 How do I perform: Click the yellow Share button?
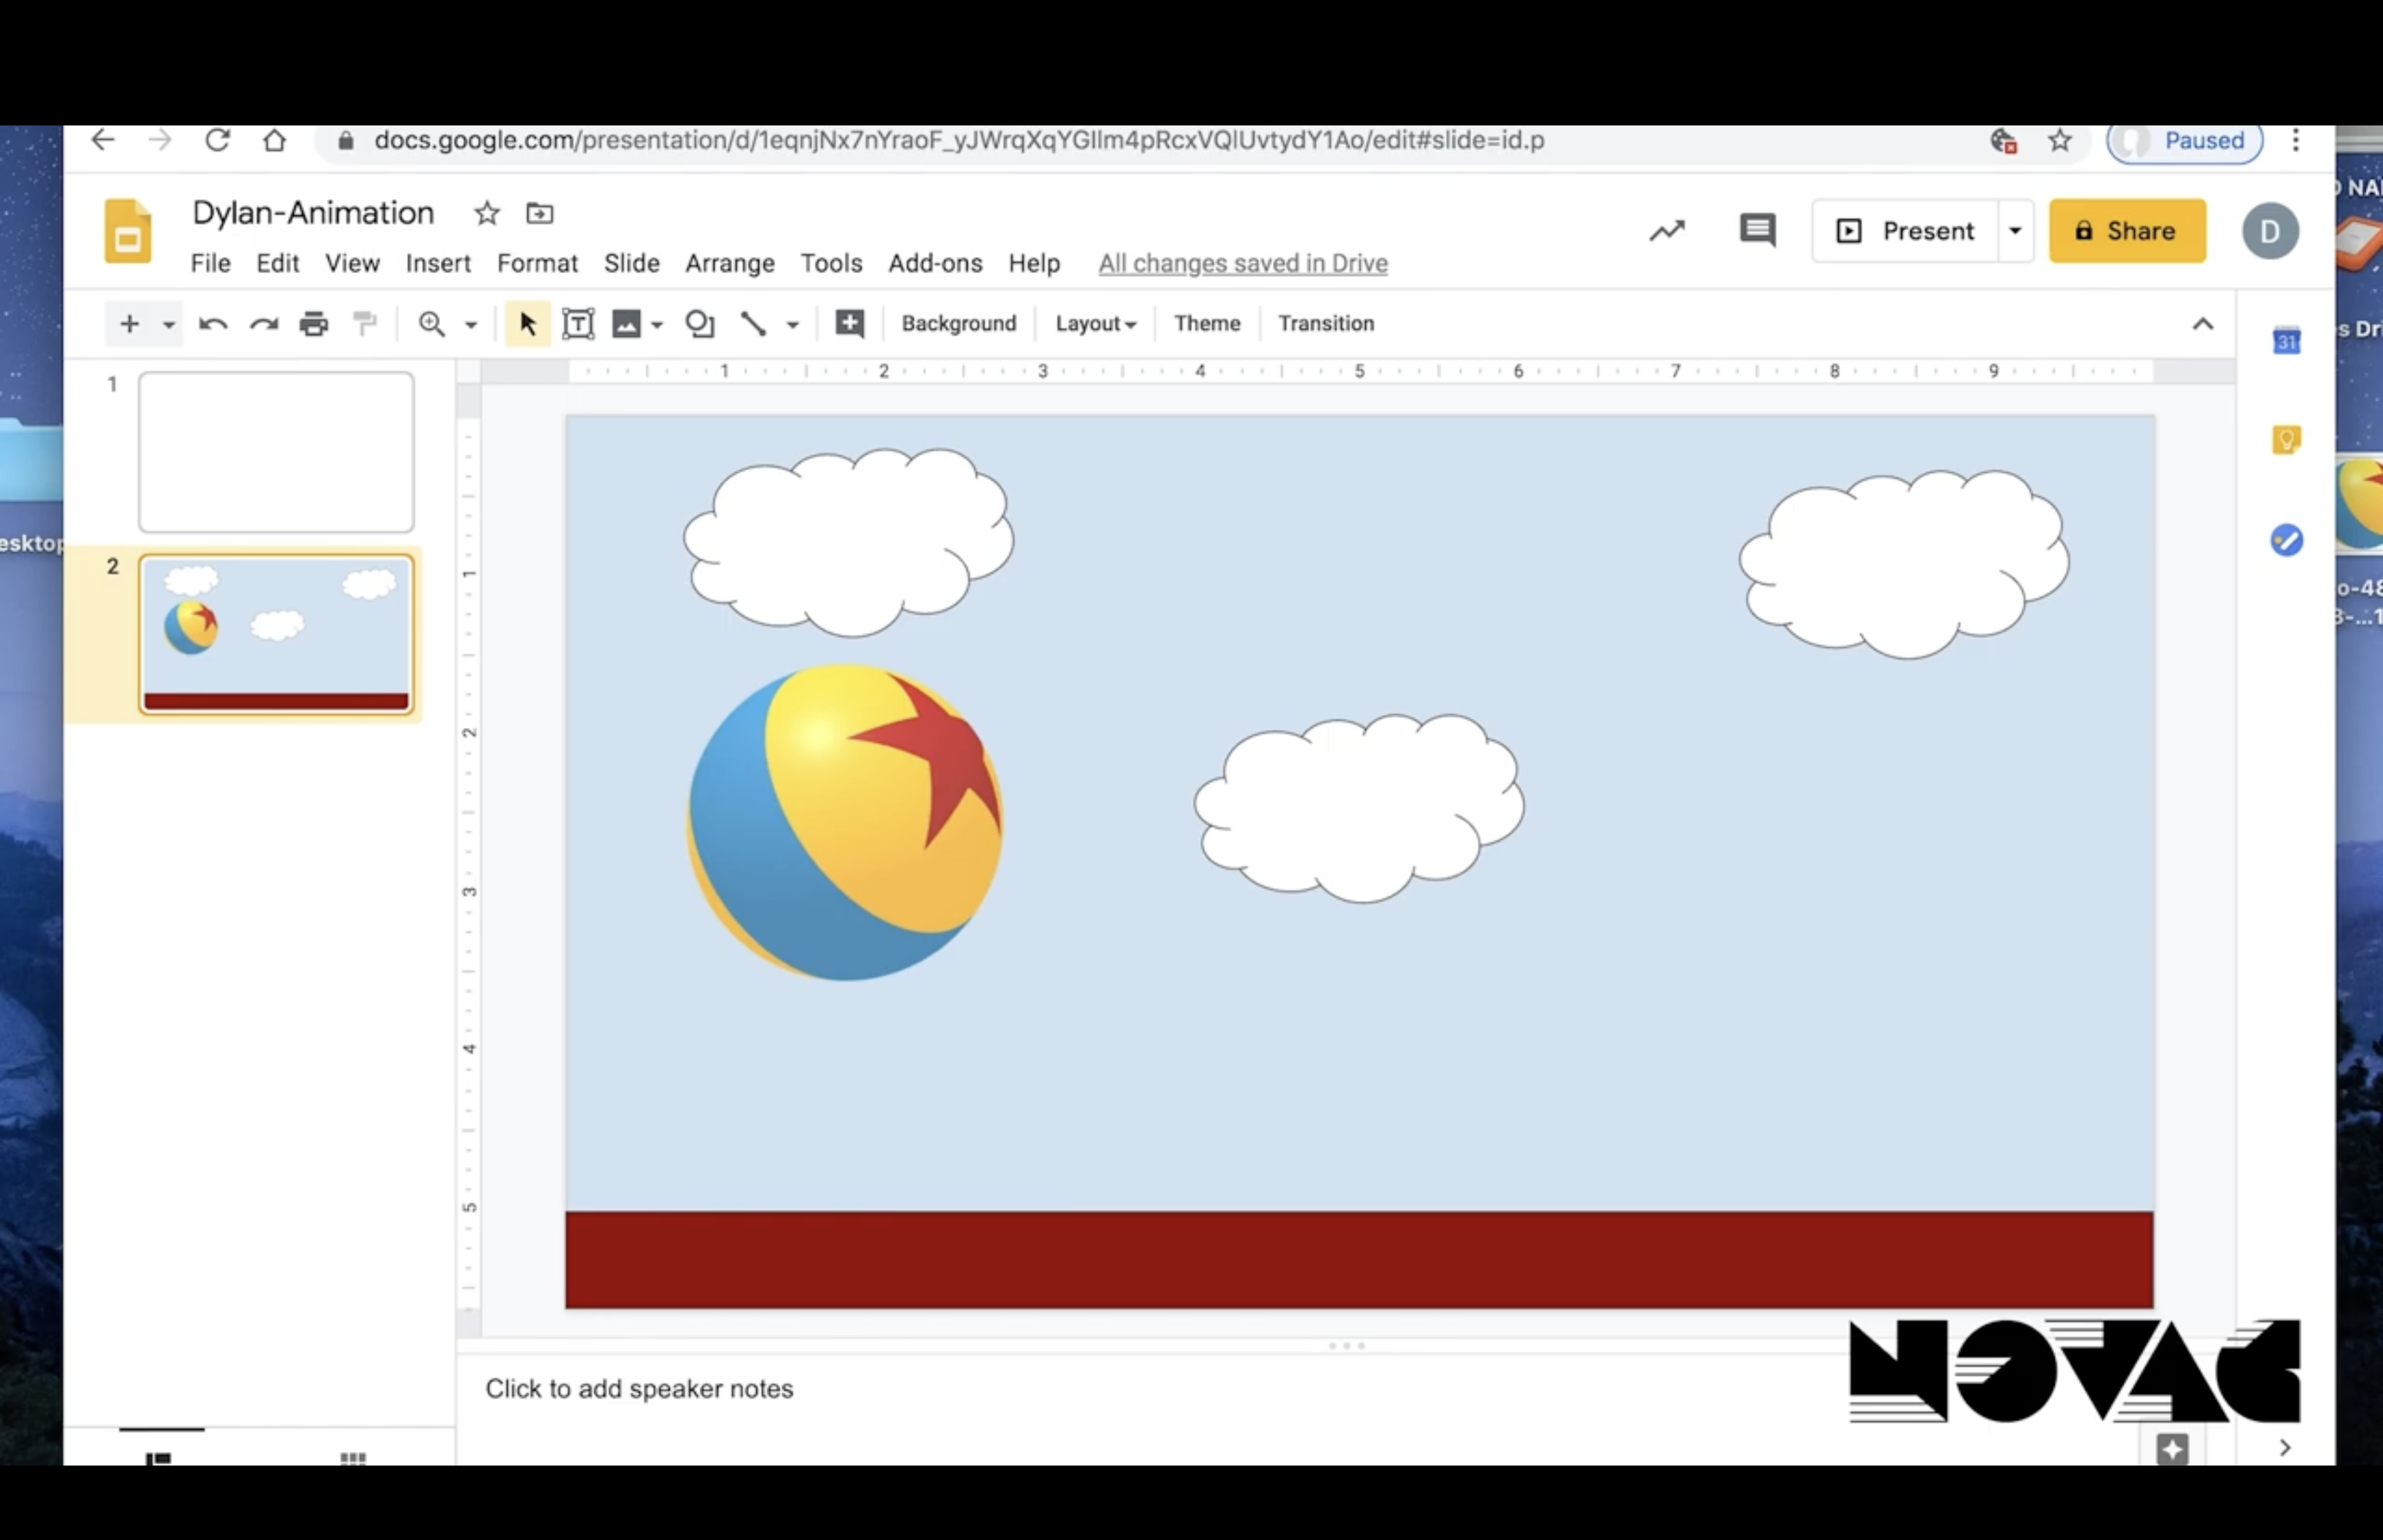(x=2126, y=231)
